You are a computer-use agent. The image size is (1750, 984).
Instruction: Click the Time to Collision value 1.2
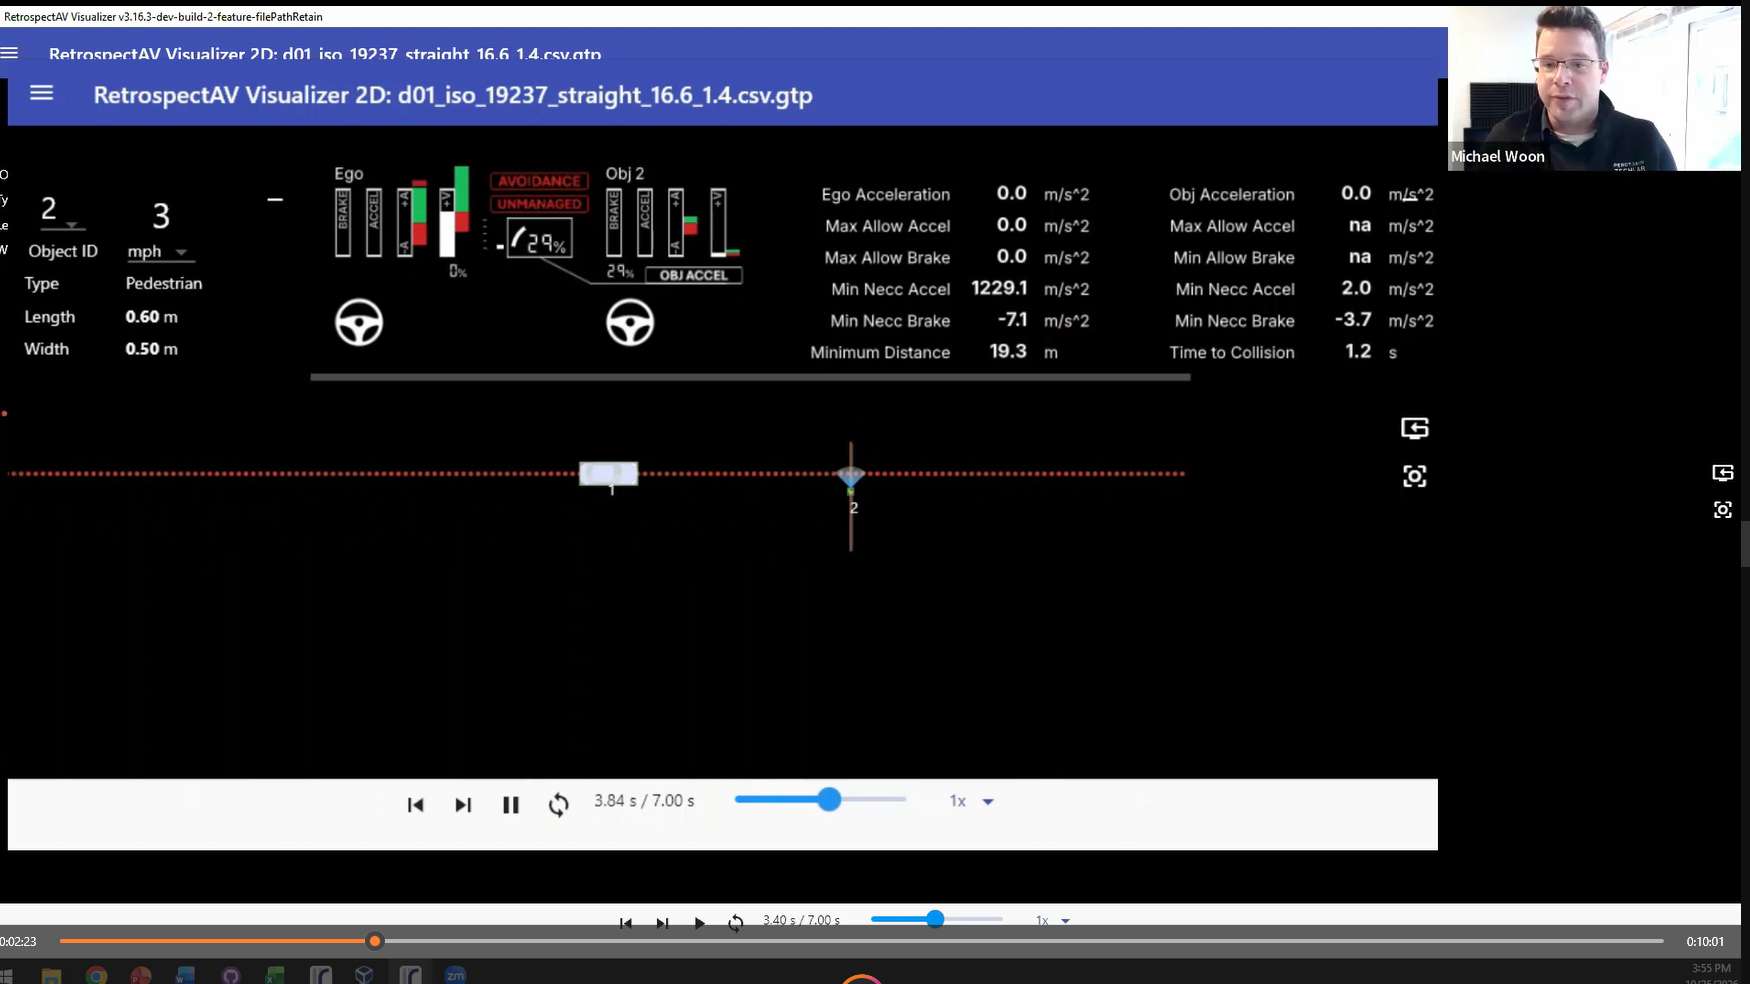(1358, 351)
